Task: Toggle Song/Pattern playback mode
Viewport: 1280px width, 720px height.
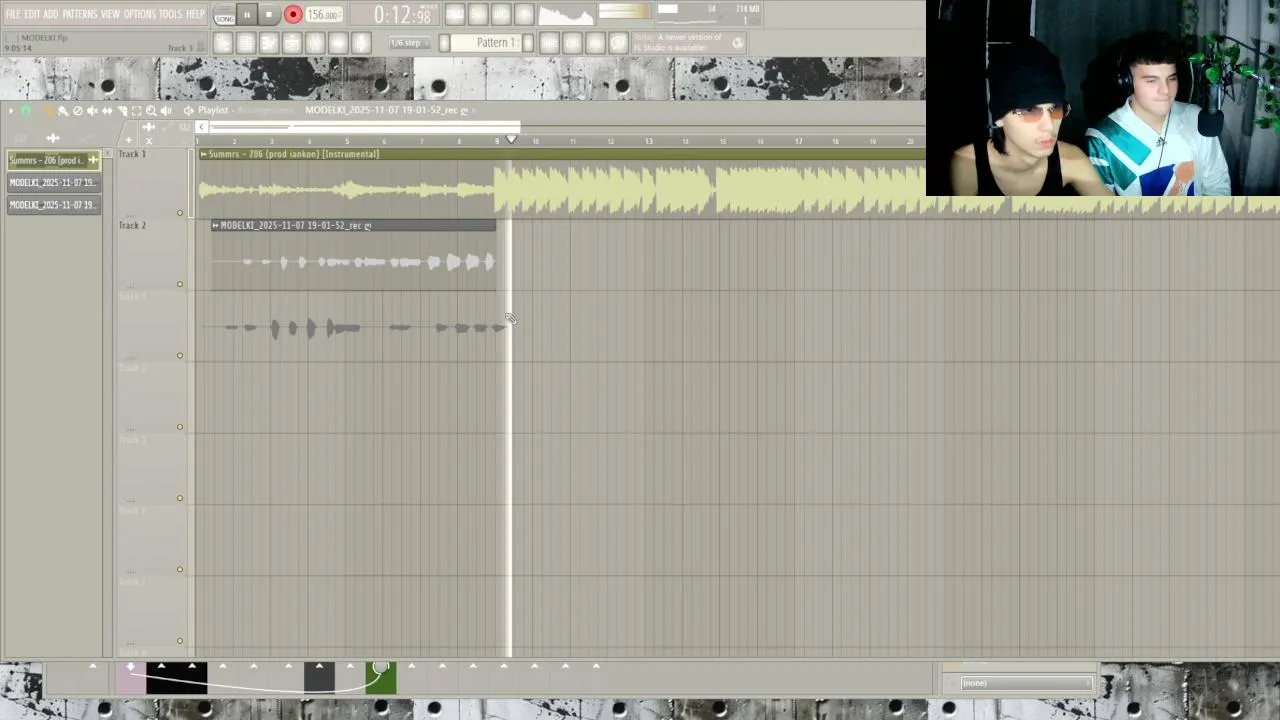Action: click(x=224, y=15)
